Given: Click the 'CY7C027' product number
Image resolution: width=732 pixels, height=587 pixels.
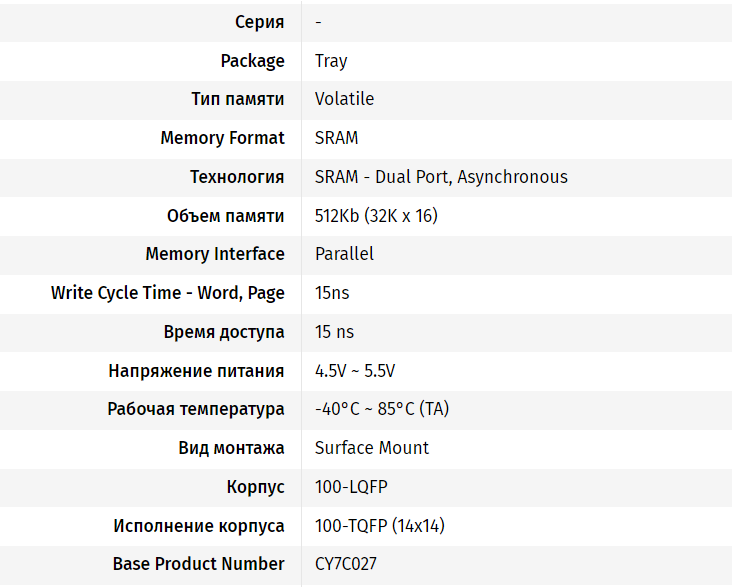Looking at the screenshot, I should [x=346, y=564].
